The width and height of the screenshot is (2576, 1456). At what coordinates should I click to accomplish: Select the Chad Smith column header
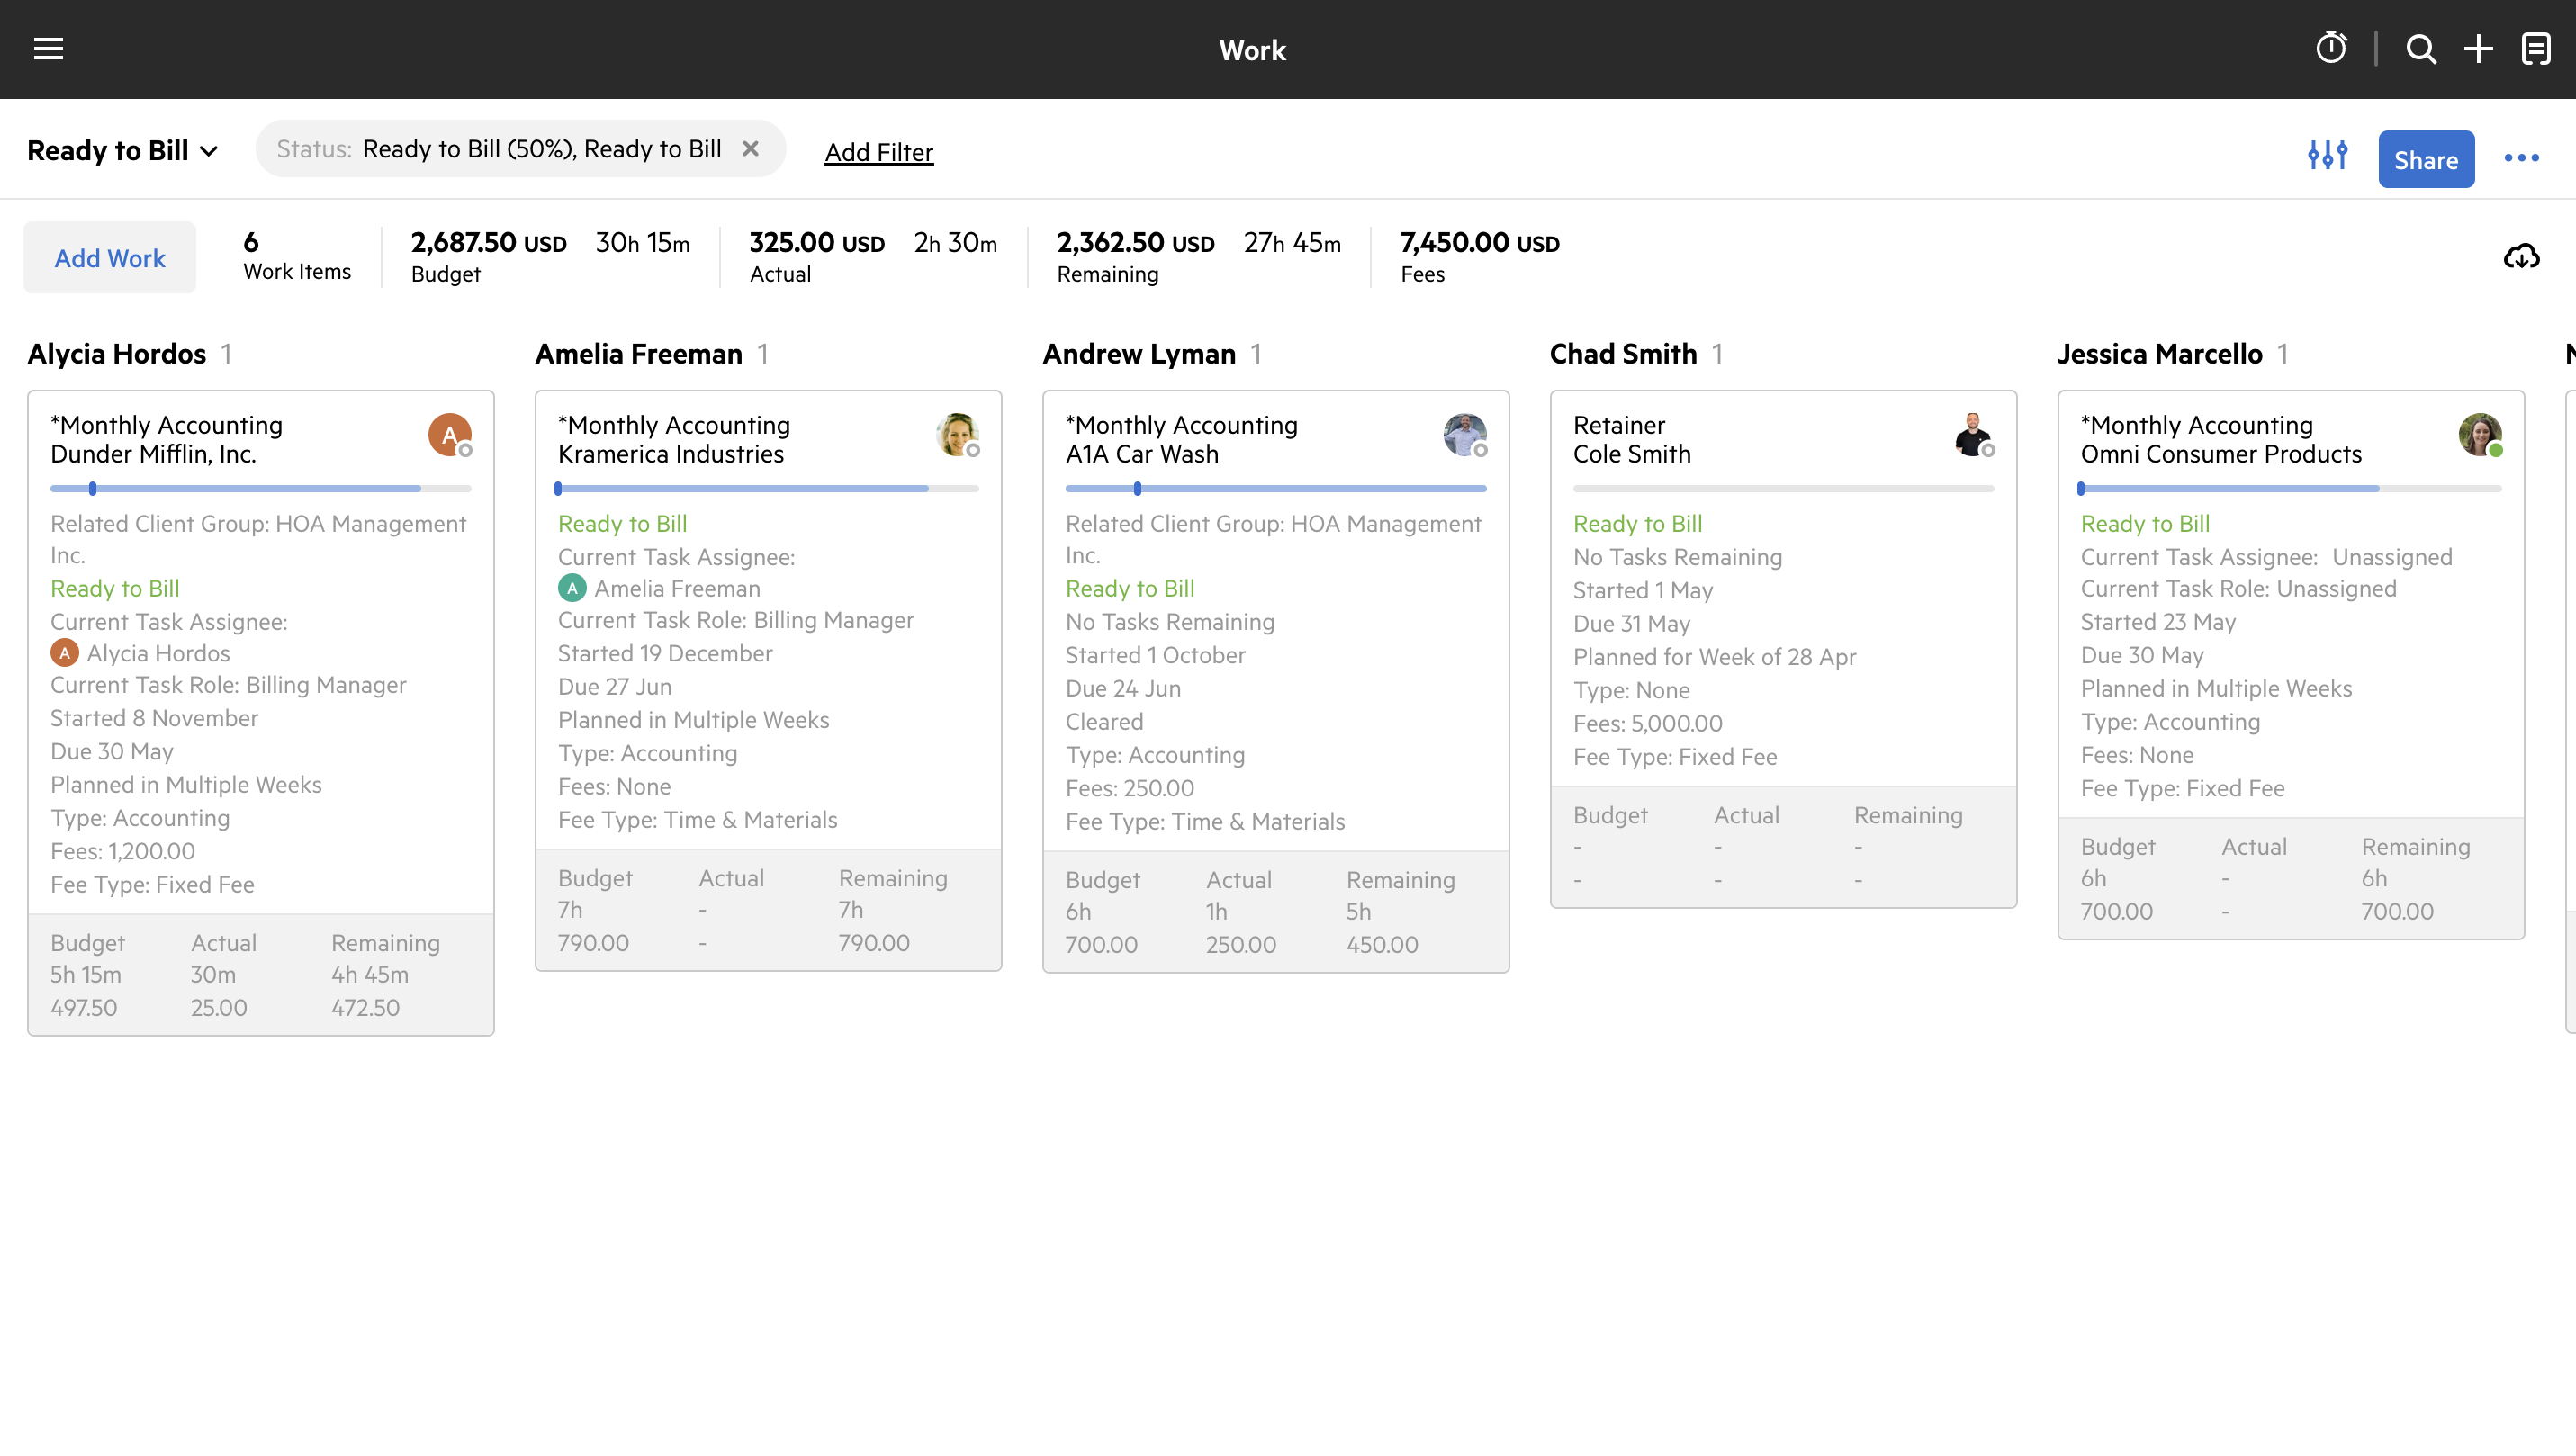(x=1623, y=354)
